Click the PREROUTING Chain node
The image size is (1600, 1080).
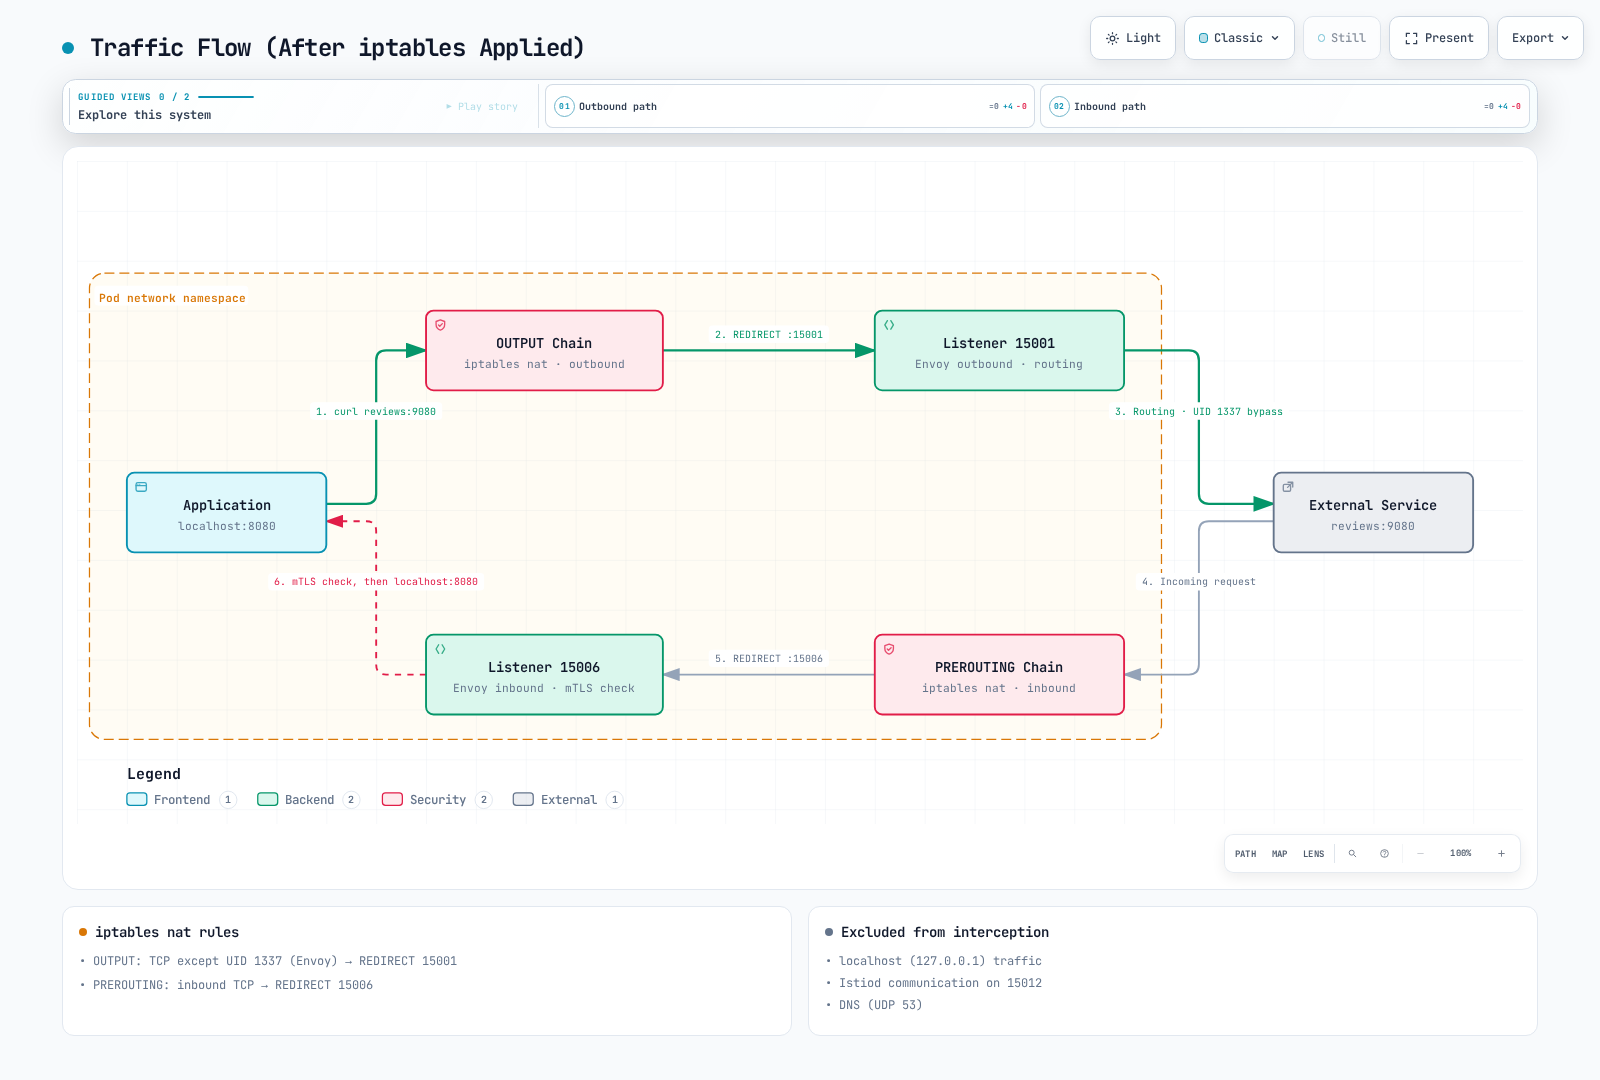[999, 674]
